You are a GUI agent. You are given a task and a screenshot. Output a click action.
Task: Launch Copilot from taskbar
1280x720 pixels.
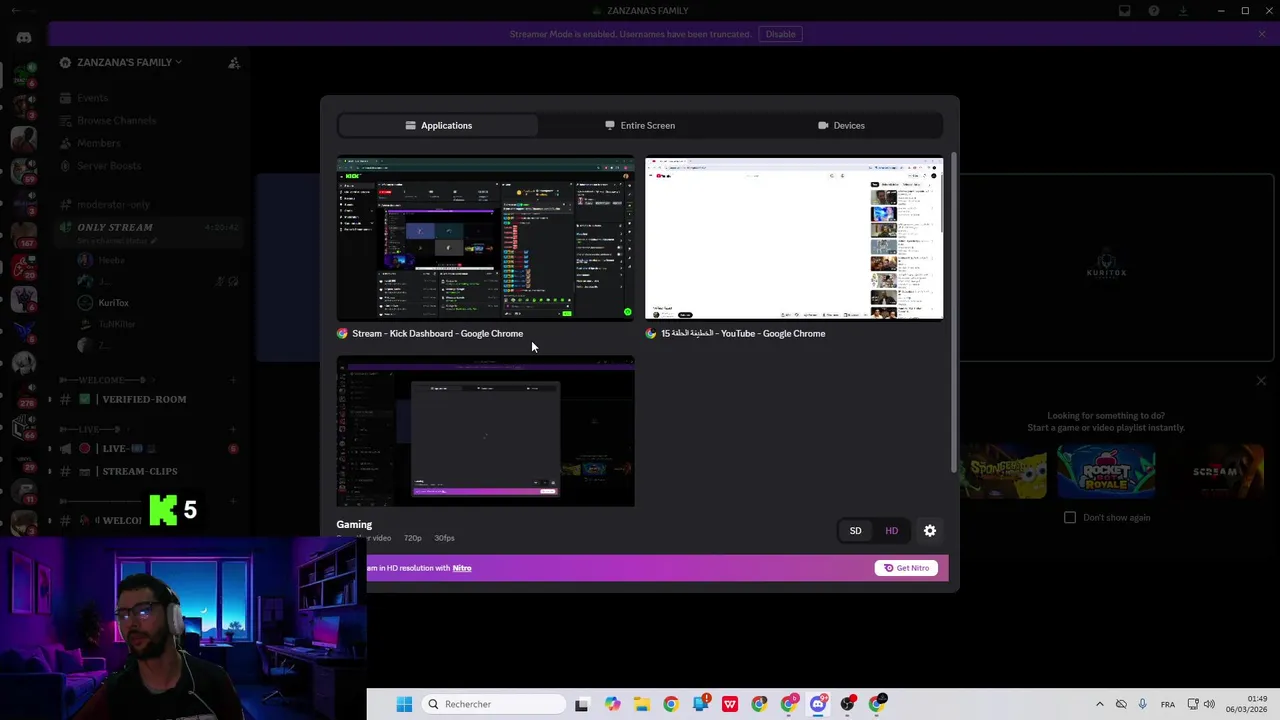pyautogui.click(x=612, y=704)
